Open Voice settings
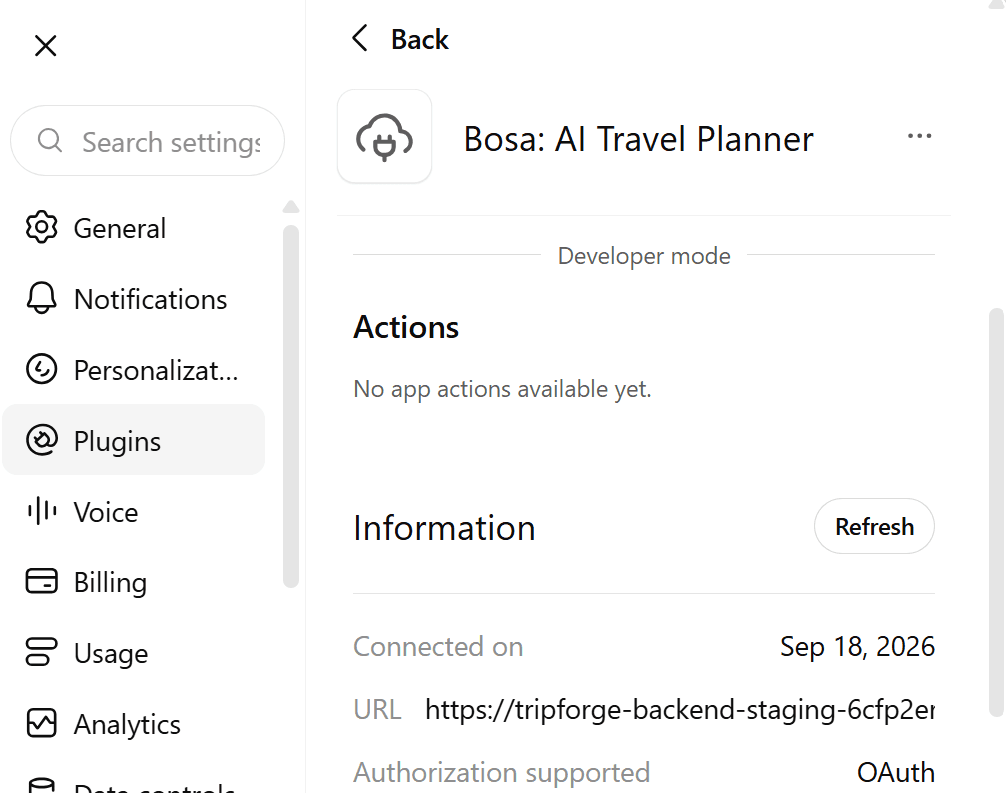Screen dimensions: 1006x793 133,512
